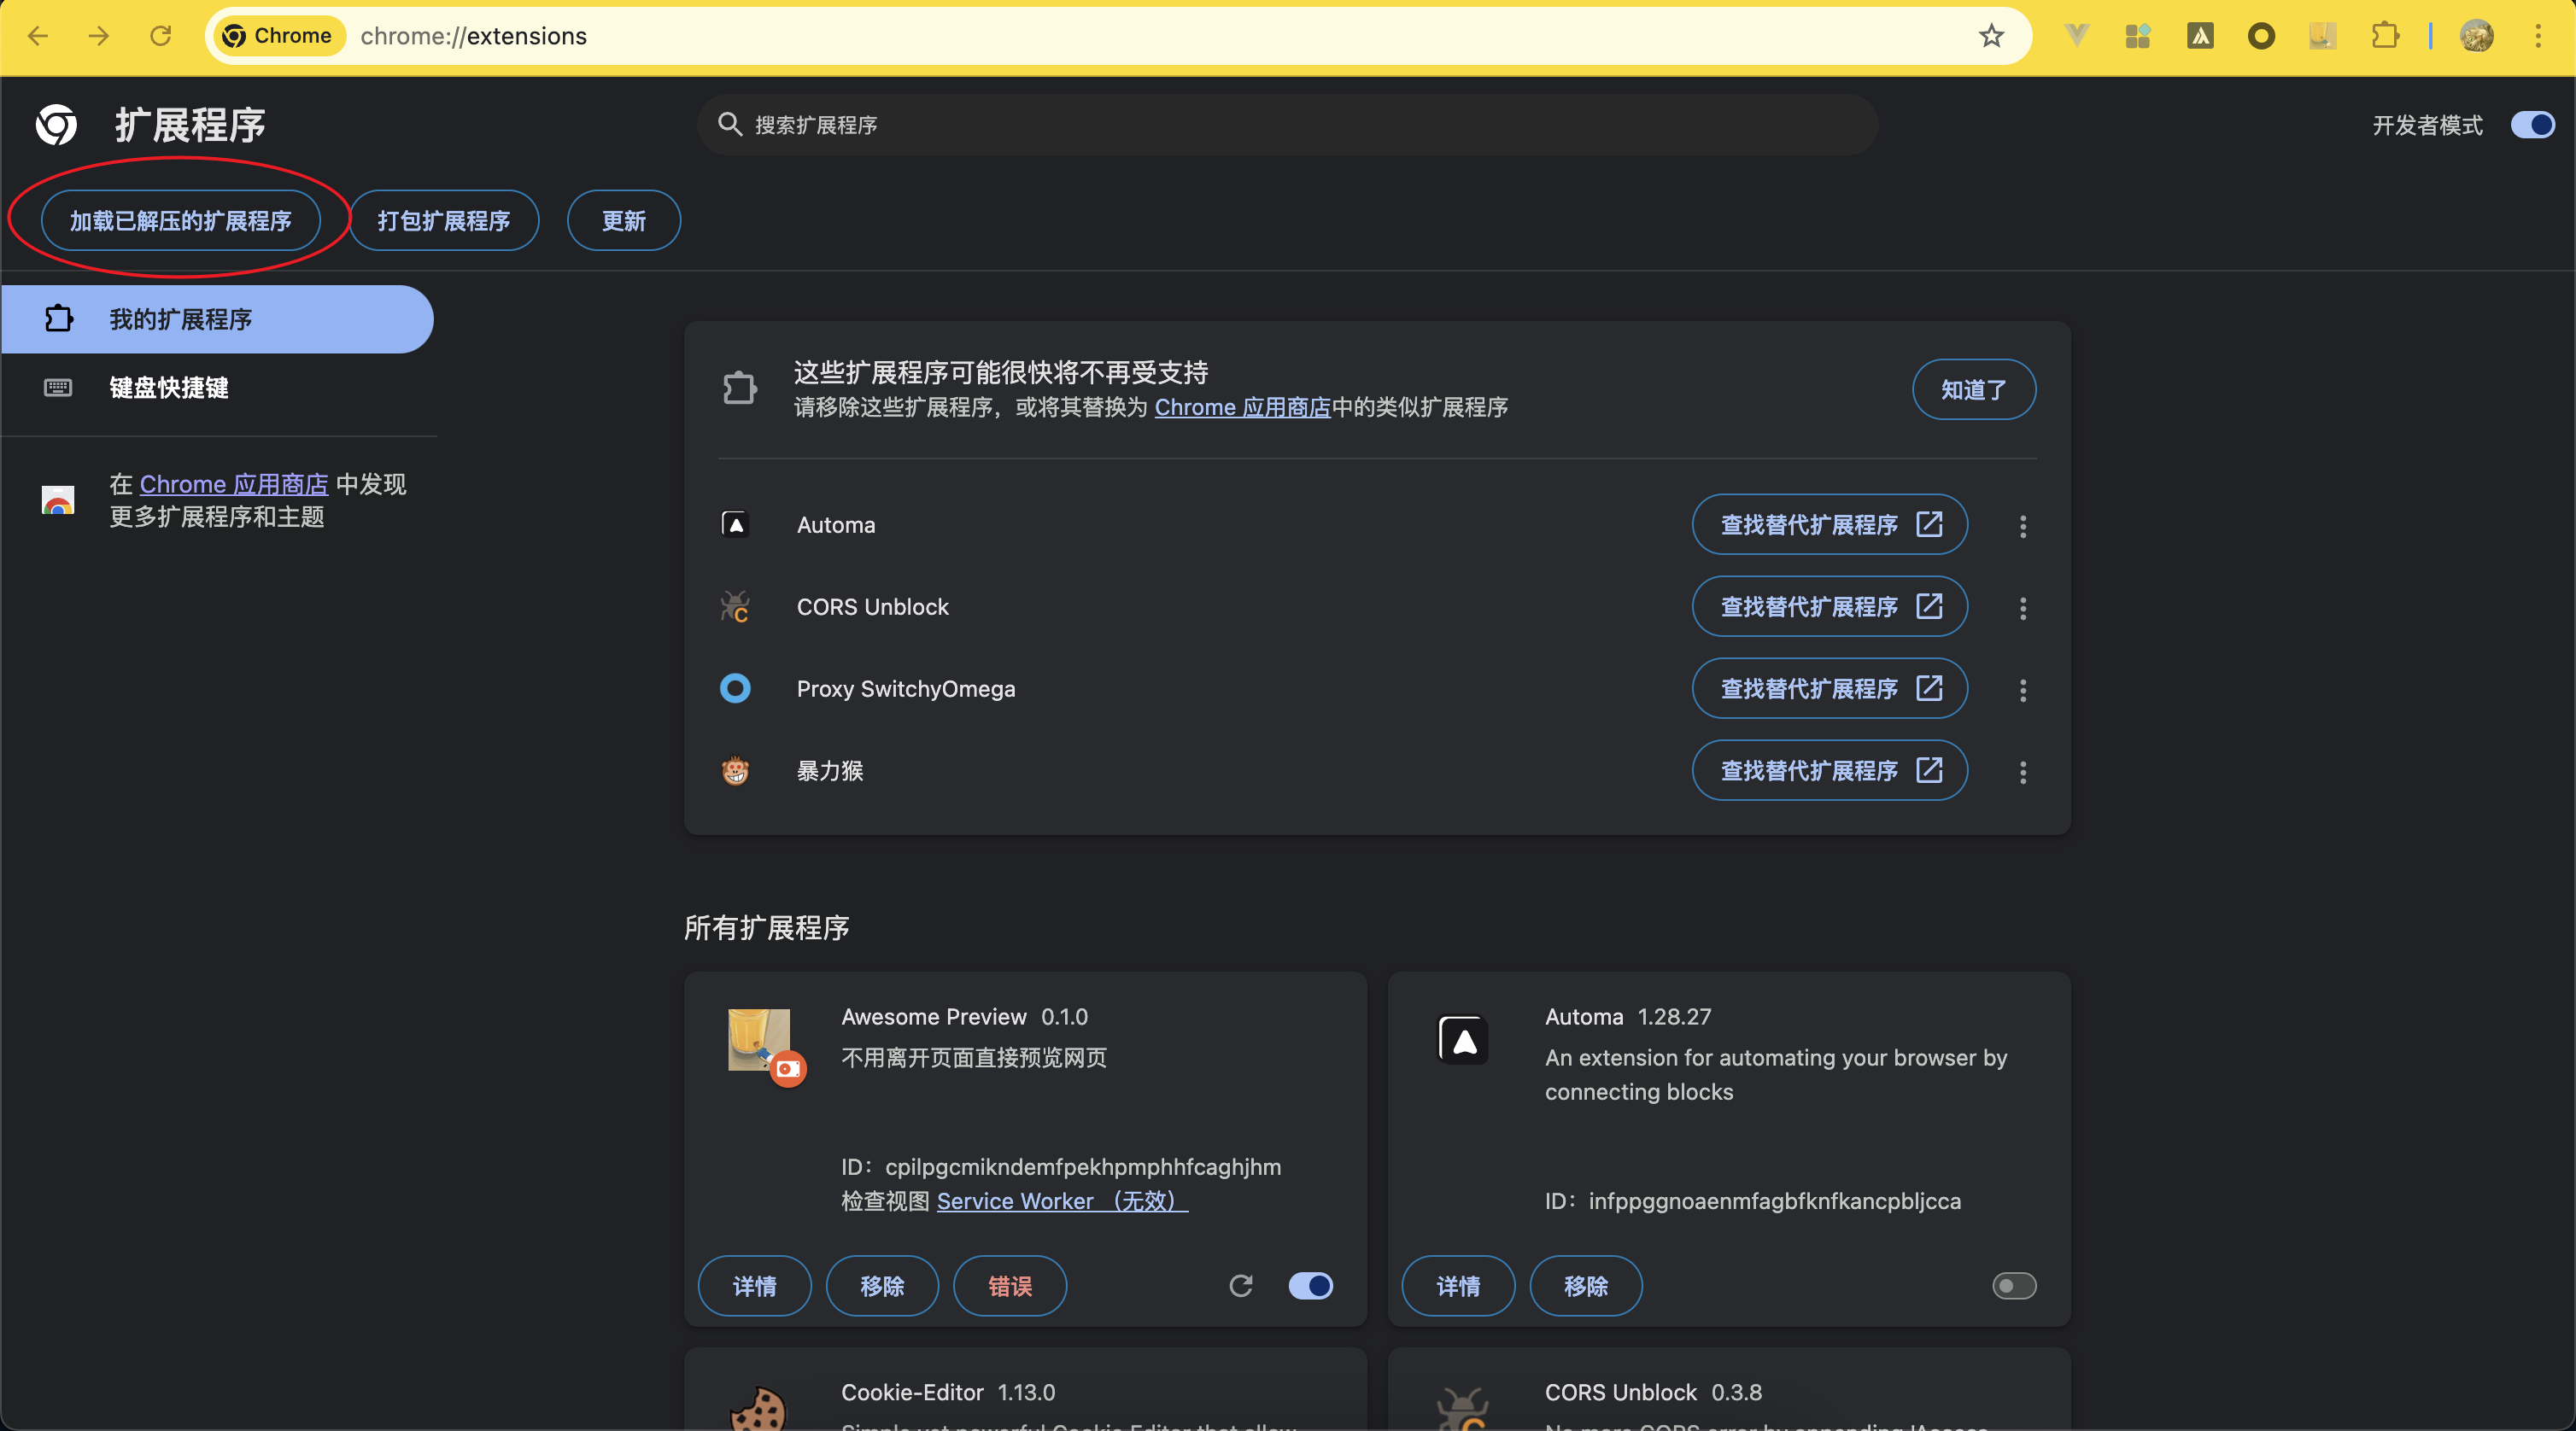Screen dimensions: 2576x1431
Task: Open Chrome's three-dot main menu
Action: click(2538, 36)
